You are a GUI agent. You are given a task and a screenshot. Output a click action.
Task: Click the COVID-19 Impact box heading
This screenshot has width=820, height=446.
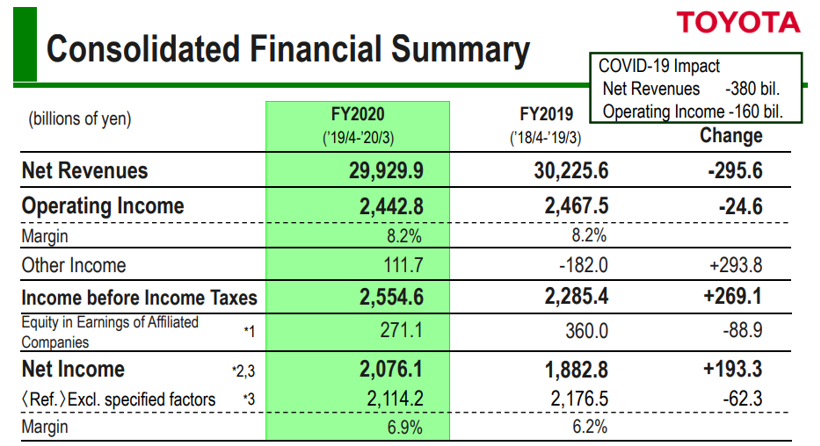coord(659,66)
